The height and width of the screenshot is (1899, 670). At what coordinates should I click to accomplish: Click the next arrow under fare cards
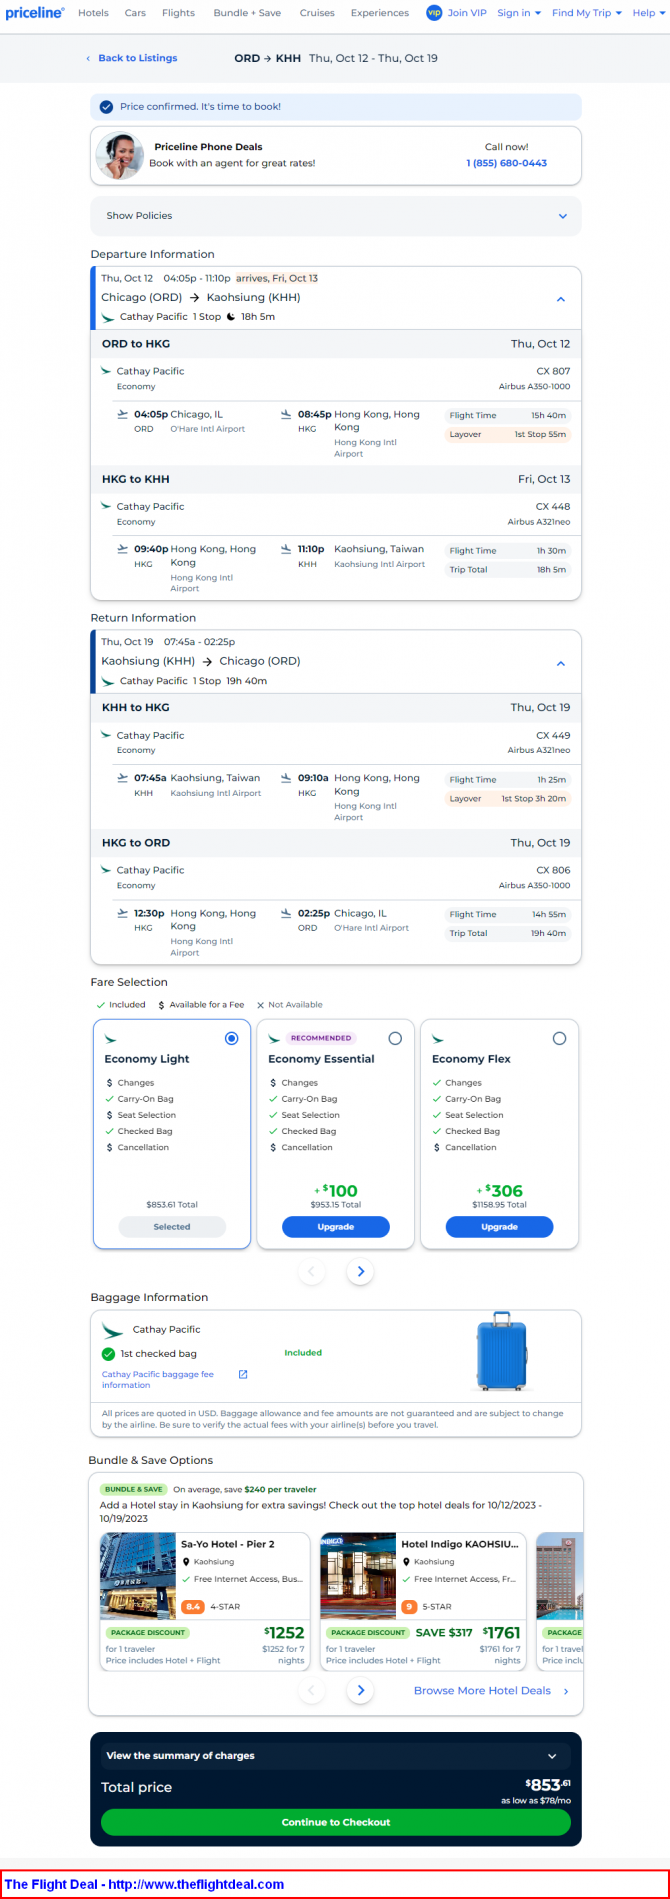pyautogui.click(x=360, y=1272)
